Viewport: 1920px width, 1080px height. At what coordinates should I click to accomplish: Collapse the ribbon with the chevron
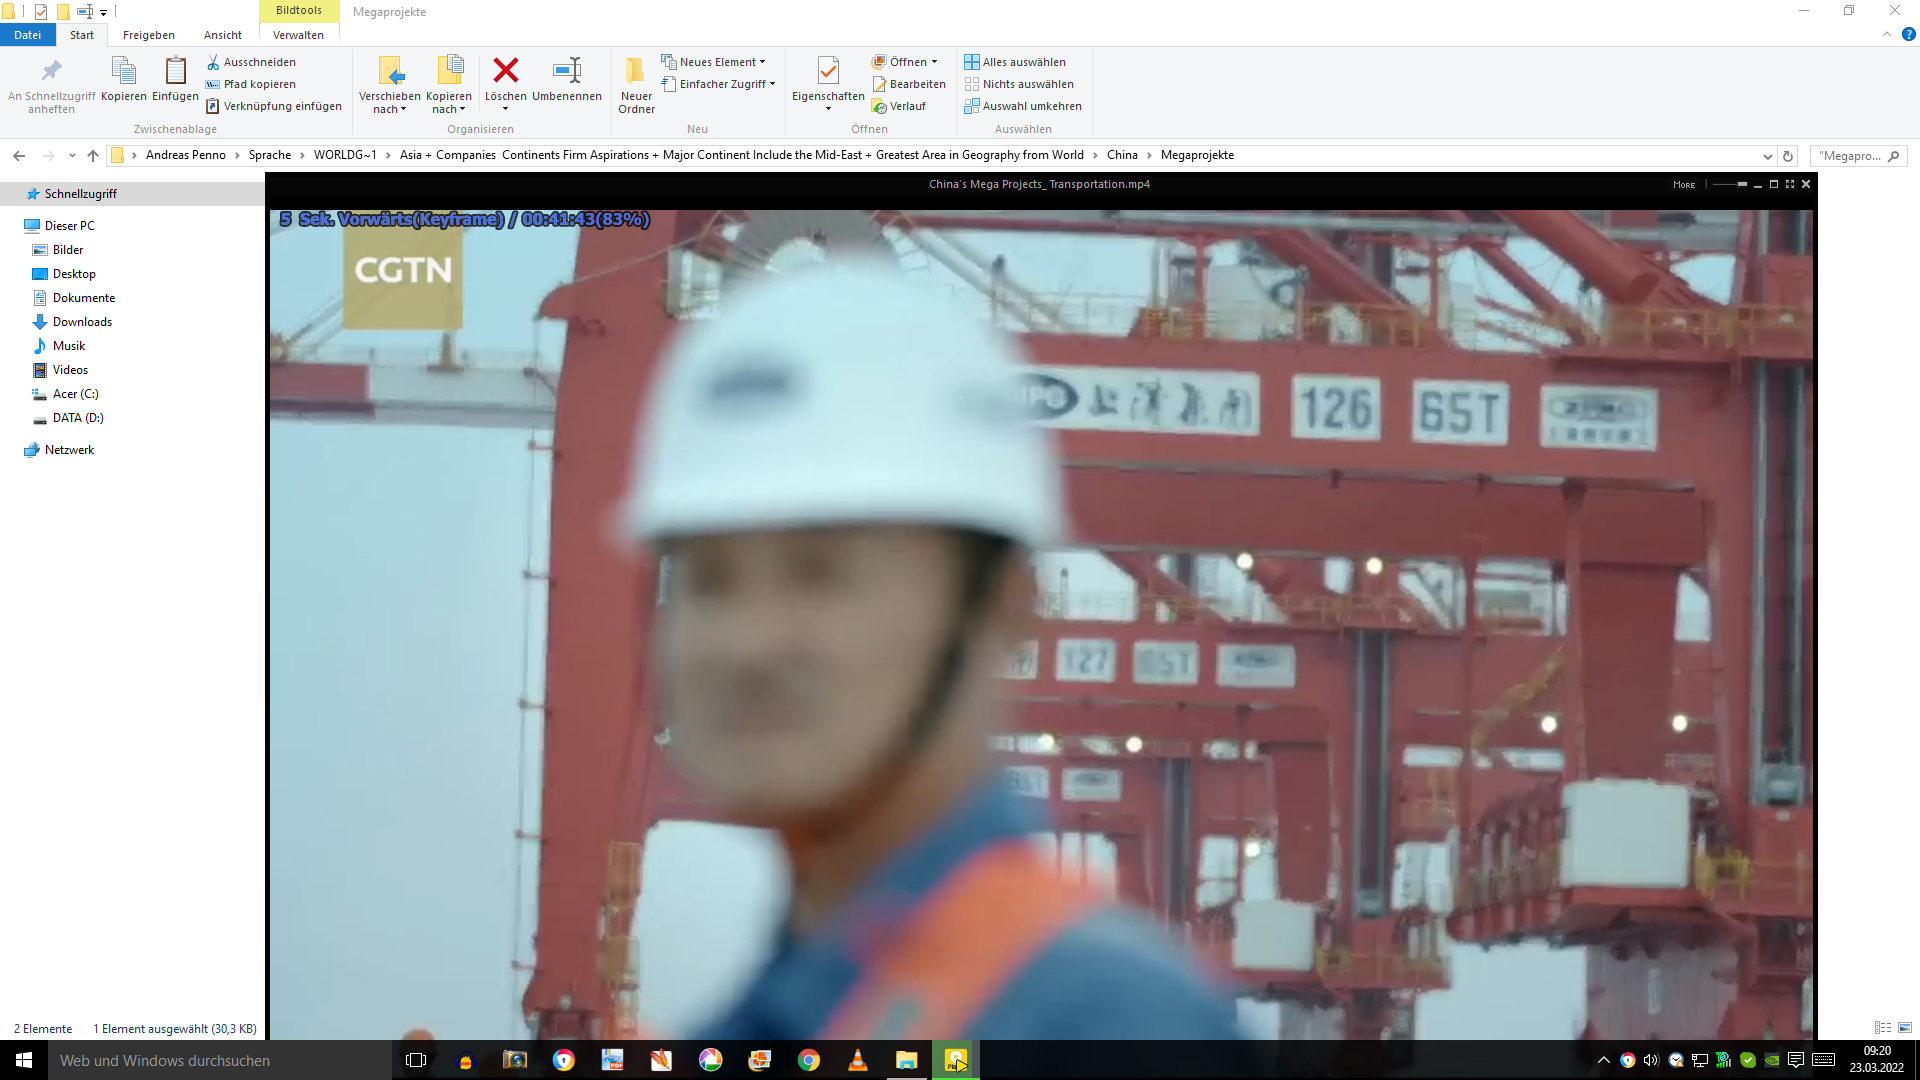tap(1887, 34)
